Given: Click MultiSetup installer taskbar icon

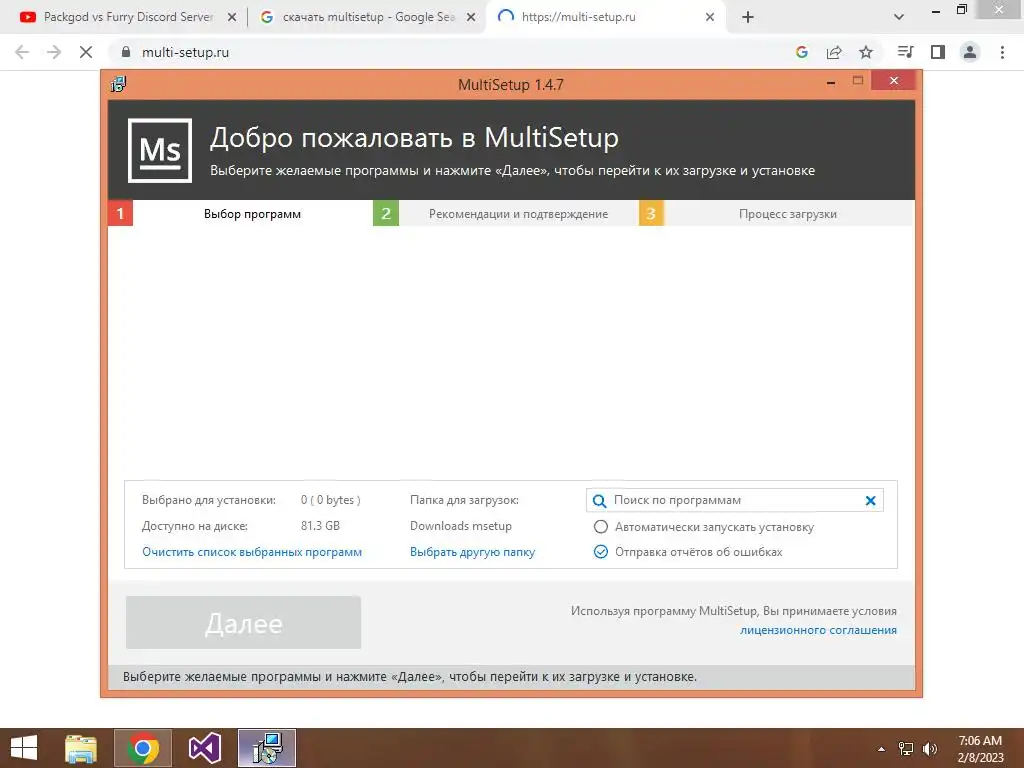Looking at the screenshot, I should point(266,748).
